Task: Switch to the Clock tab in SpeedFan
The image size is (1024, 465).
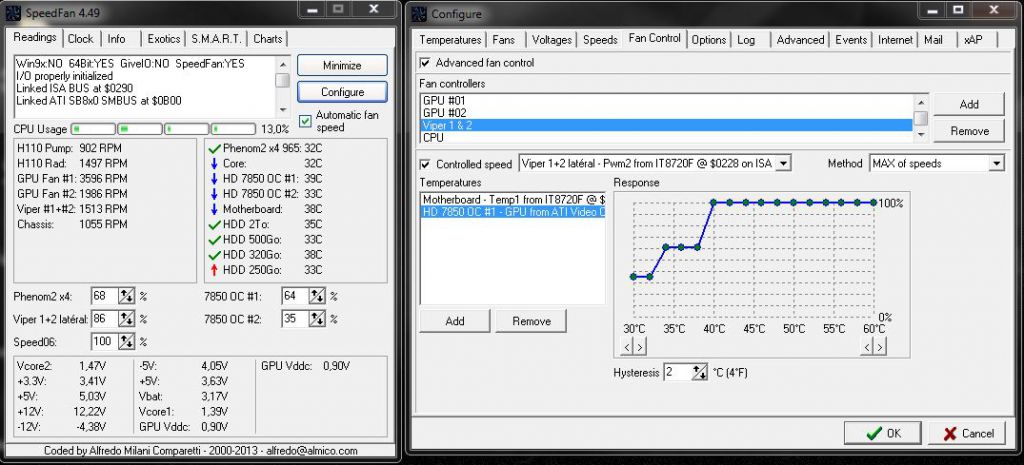Action: tap(80, 39)
